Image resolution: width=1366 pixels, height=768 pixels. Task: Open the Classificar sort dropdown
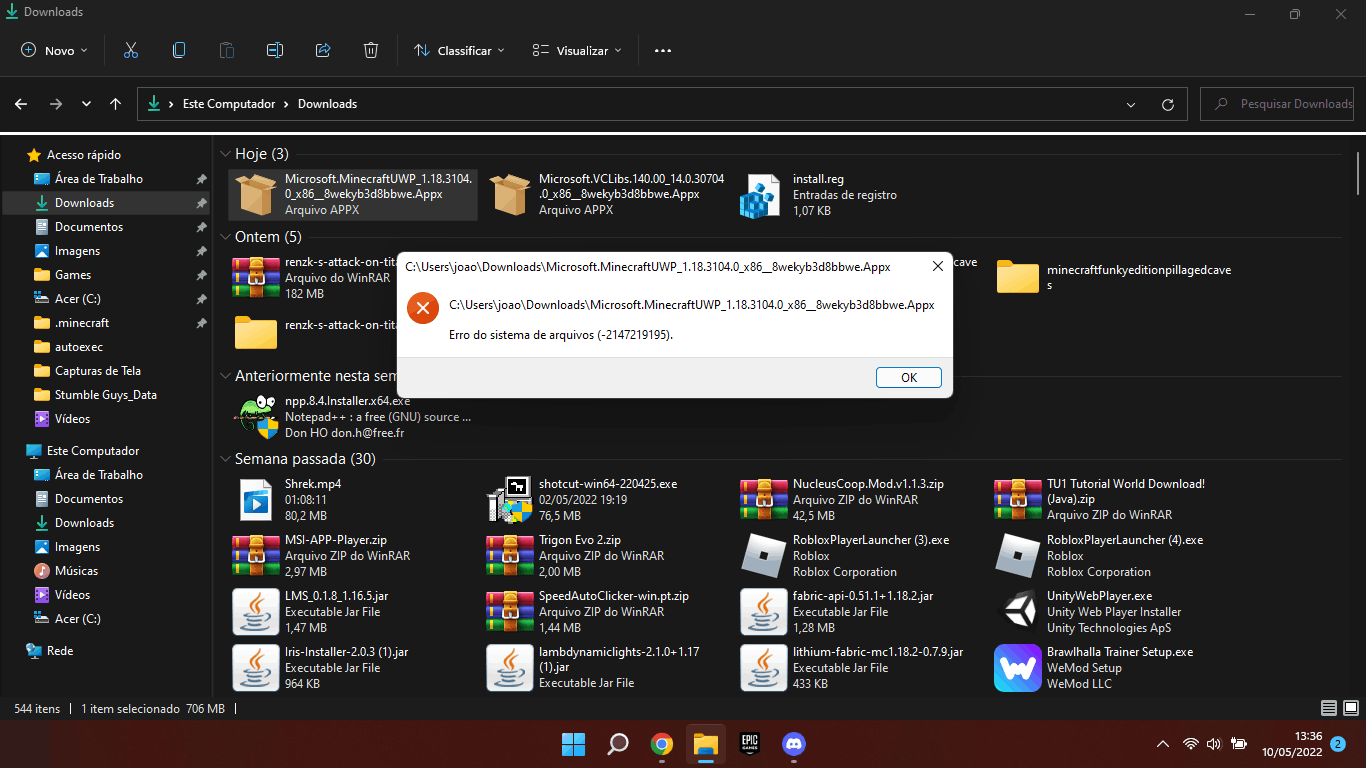(459, 50)
